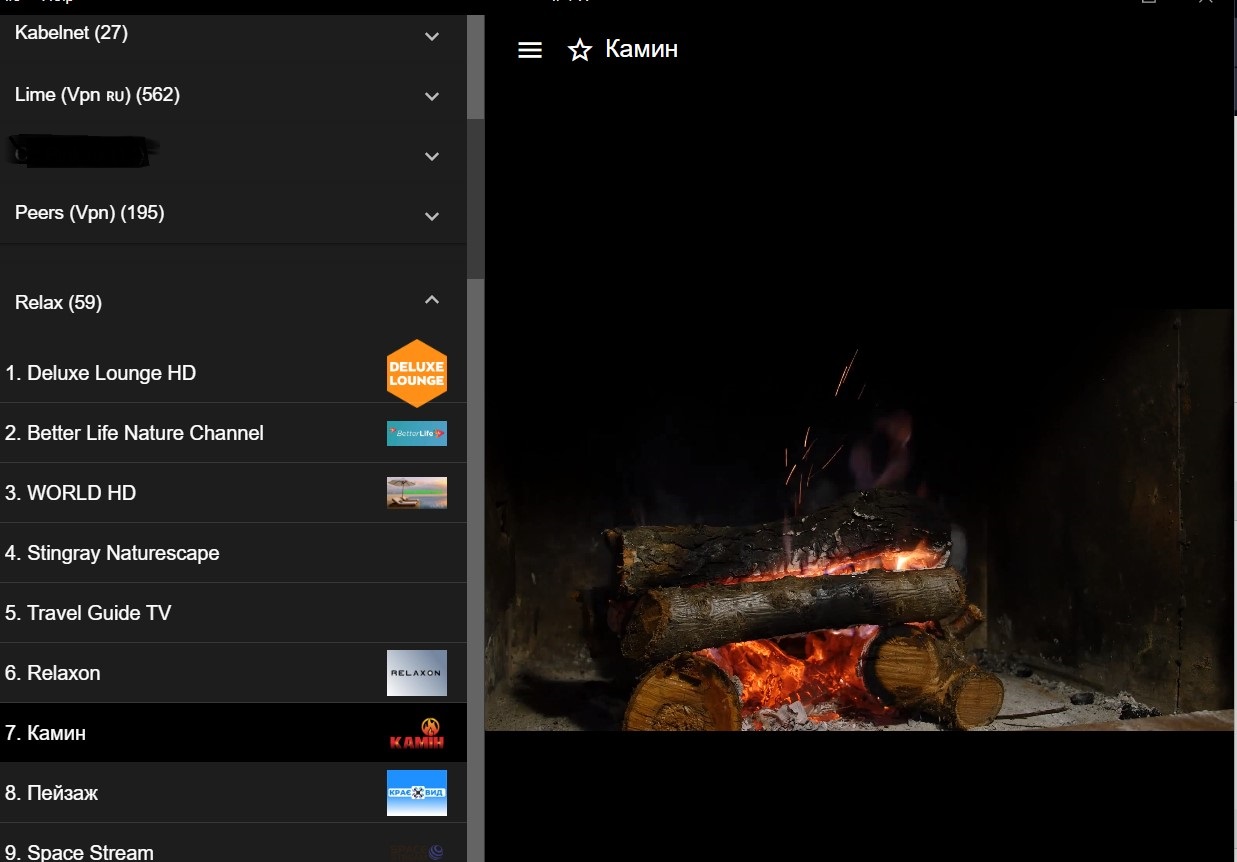The height and width of the screenshot is (862, 1237).
Task: Expand the blacked-out group chevron
Action: point(432,156)
